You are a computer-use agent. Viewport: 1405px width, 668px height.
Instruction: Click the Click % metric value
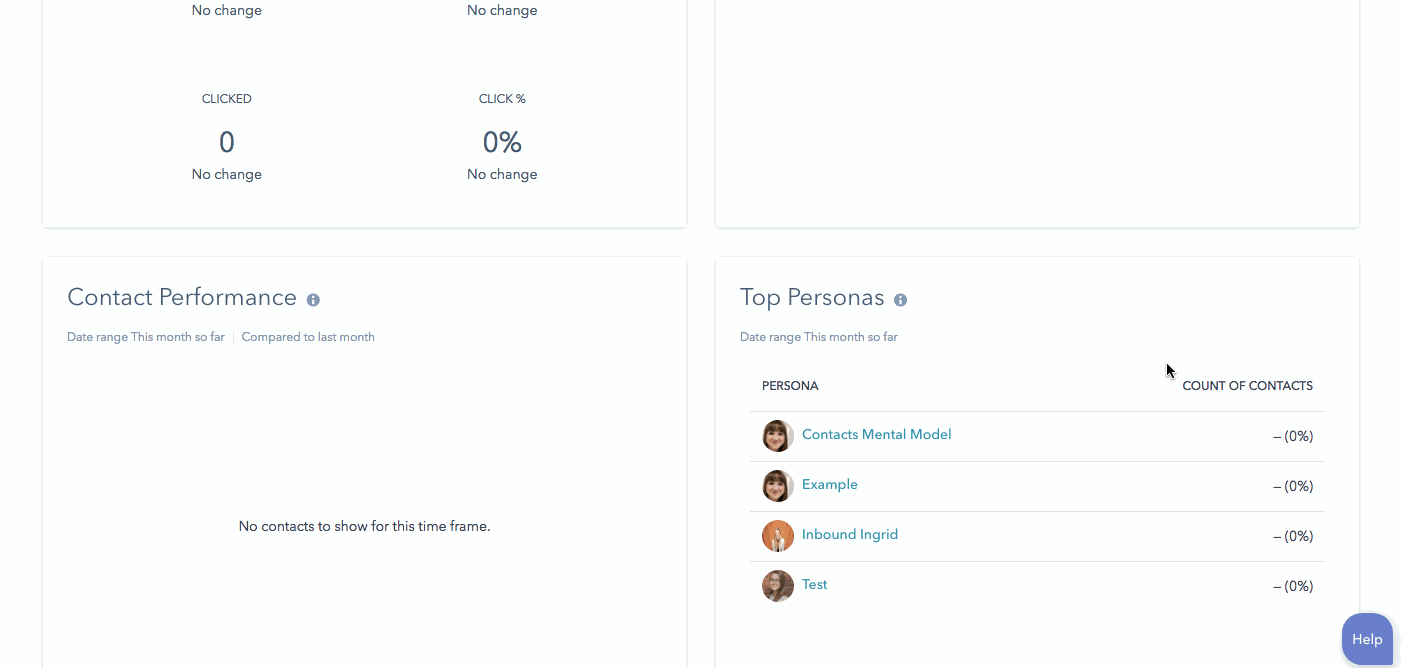click(502, 143)
